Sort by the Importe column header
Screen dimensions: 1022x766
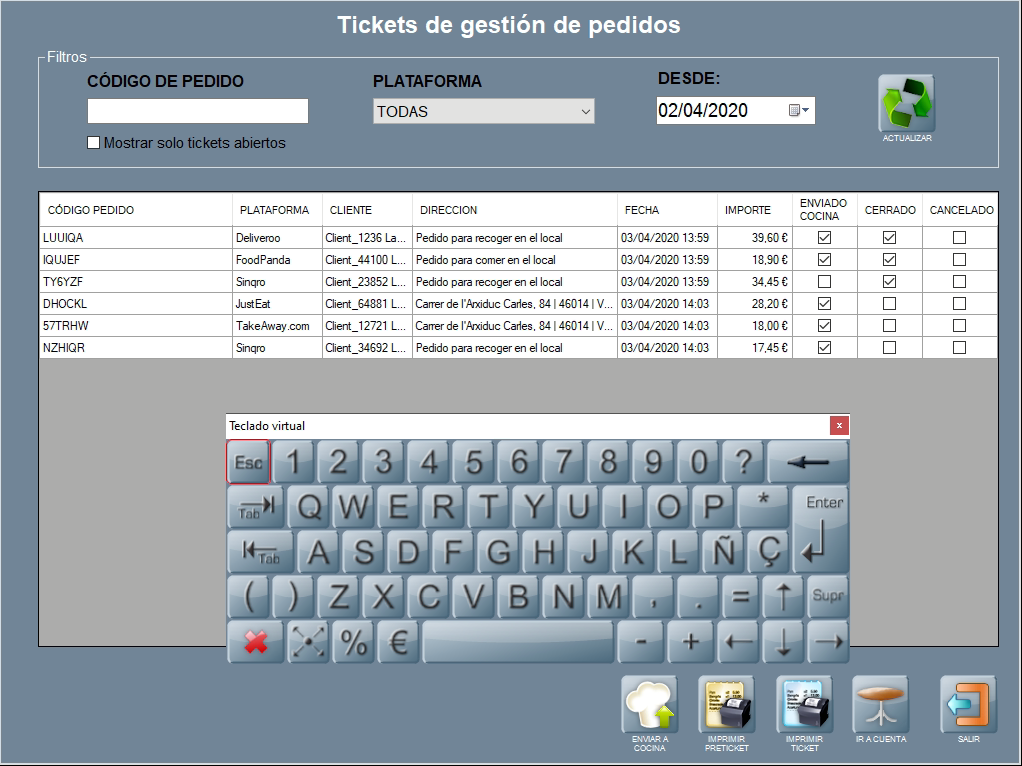pos(748,210)
